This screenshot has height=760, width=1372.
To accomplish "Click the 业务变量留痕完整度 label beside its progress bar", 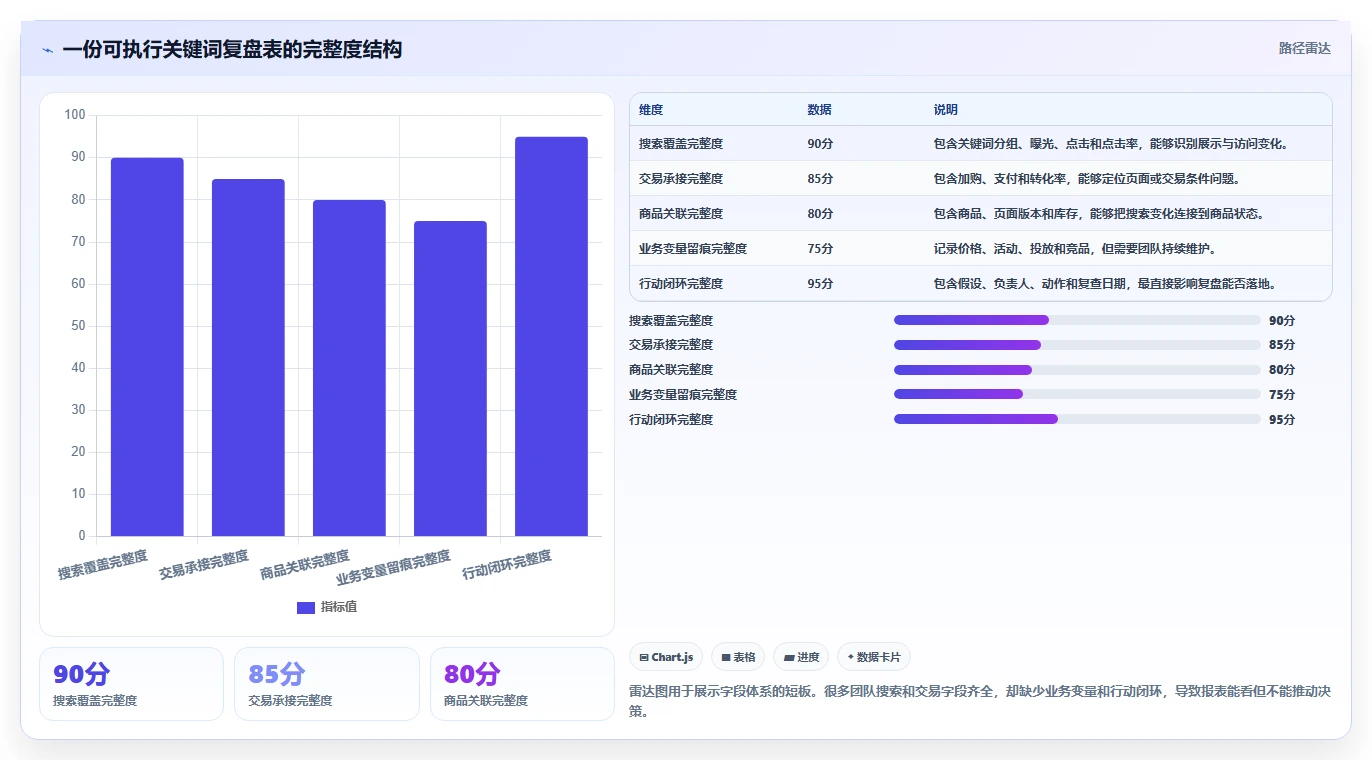I will tap(683, 395).
